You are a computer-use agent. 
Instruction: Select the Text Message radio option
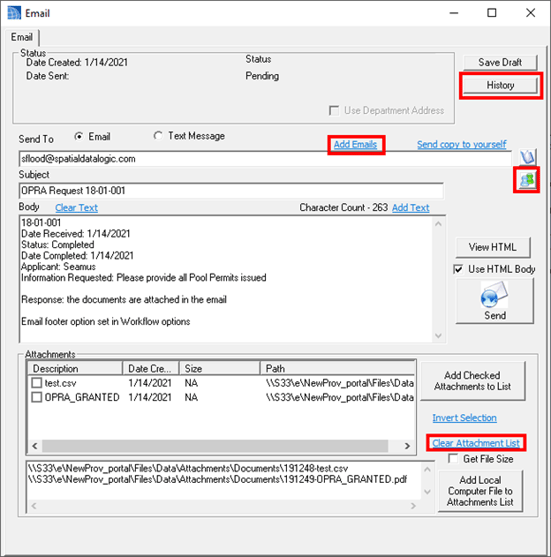(158, 136)
